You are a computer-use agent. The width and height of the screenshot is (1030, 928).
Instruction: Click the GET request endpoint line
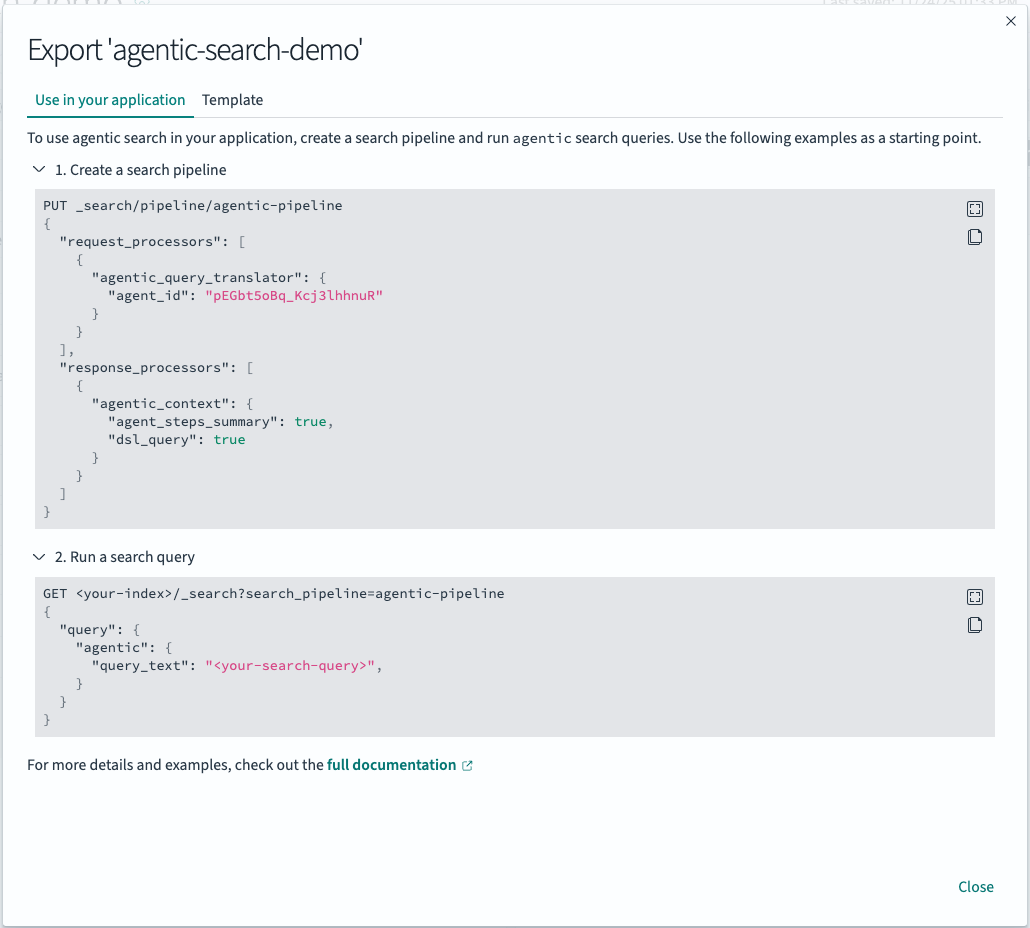(273, 593)
